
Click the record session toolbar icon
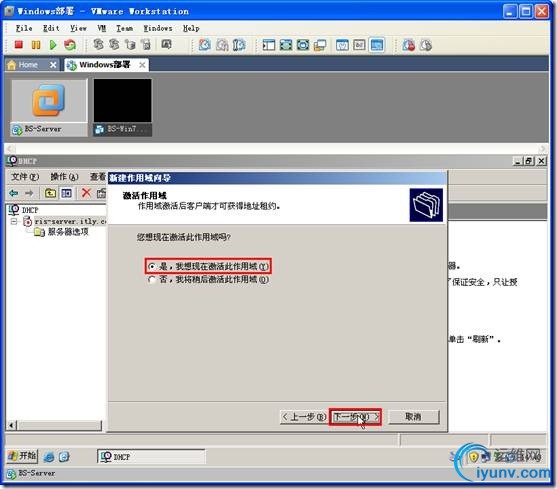[409, 45]
